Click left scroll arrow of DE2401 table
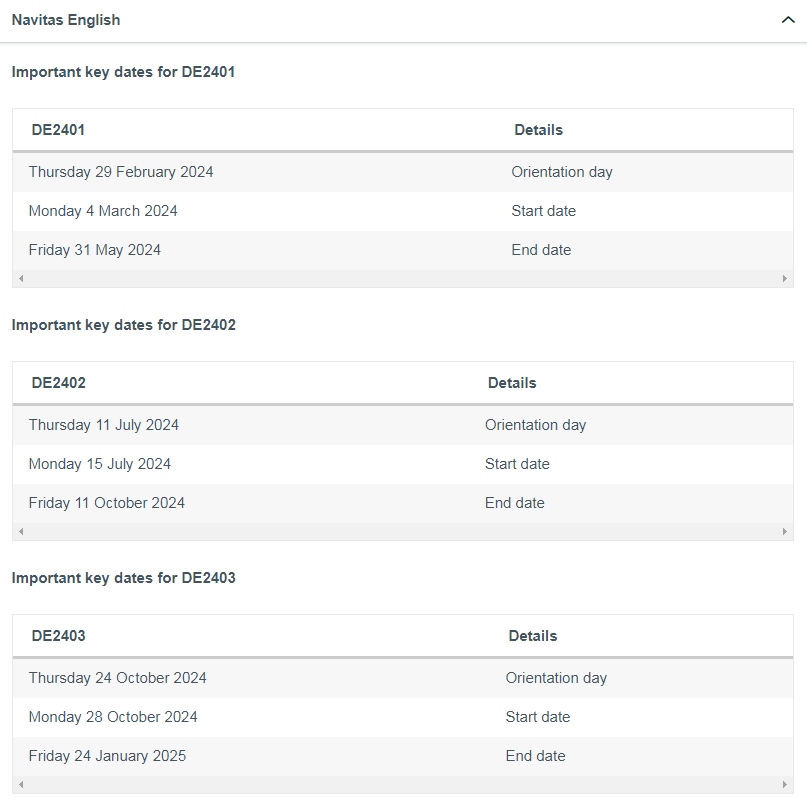The width and height of the screenshot is (807, 806). tap(21, 278)
